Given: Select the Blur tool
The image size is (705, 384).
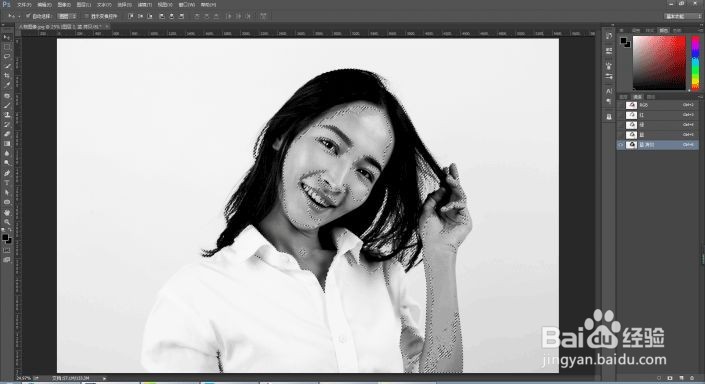Looking at the screenshot, I should [x=7, y=153].
